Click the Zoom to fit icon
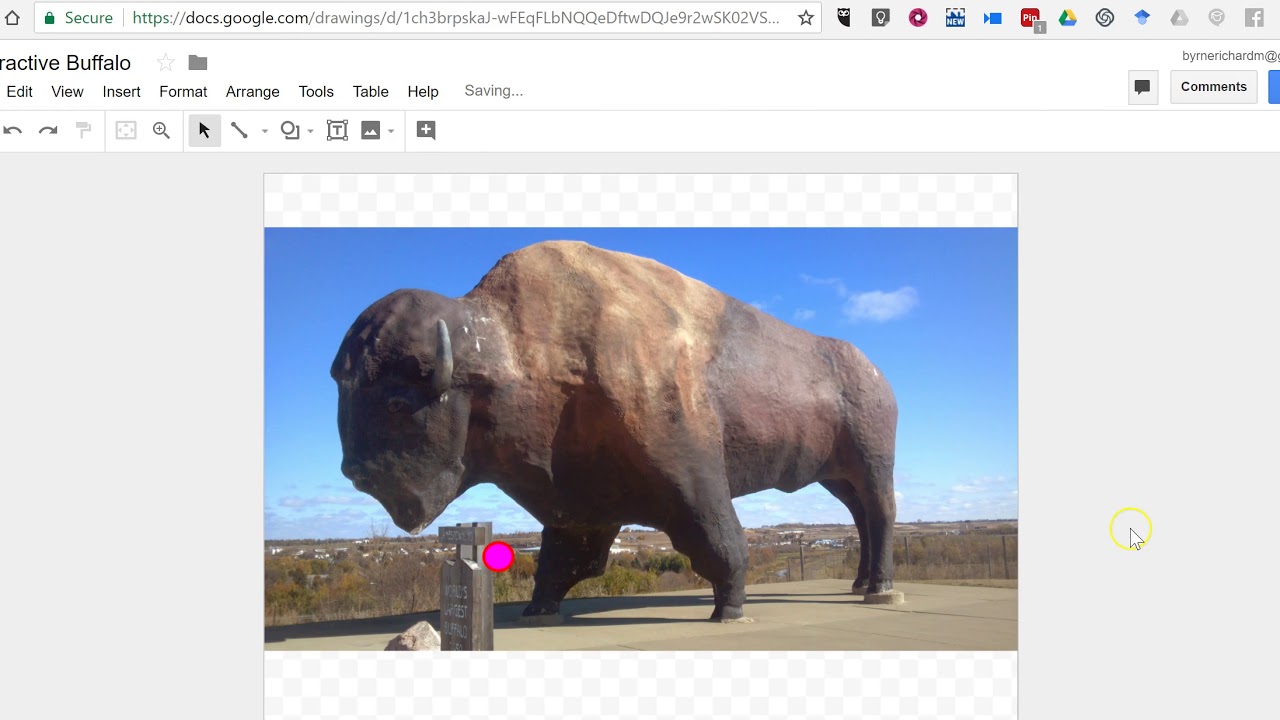Image resolution: width=1280 pixels, height=720 pixels. [126, 130]
